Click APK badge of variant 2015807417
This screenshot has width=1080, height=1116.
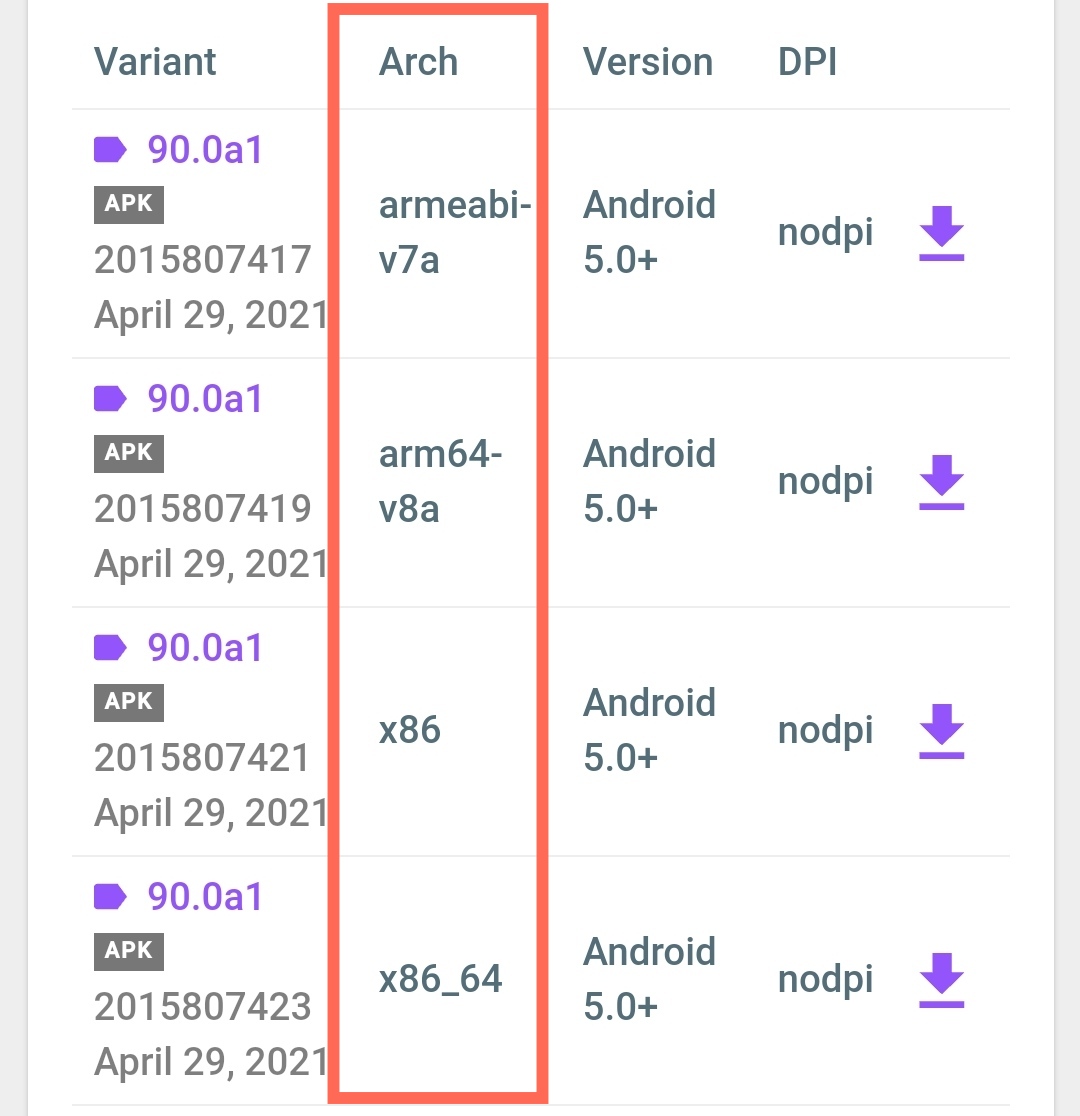coord(129,205)
